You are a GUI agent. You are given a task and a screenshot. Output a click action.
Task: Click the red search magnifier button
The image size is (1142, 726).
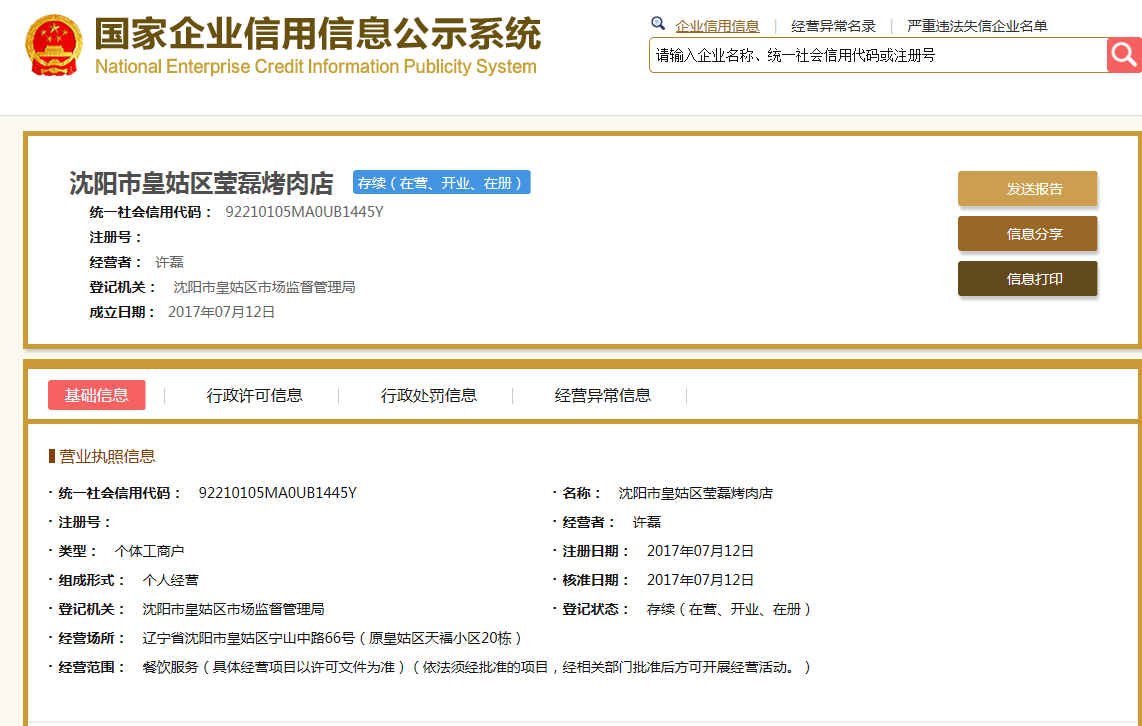(1124, 55)
